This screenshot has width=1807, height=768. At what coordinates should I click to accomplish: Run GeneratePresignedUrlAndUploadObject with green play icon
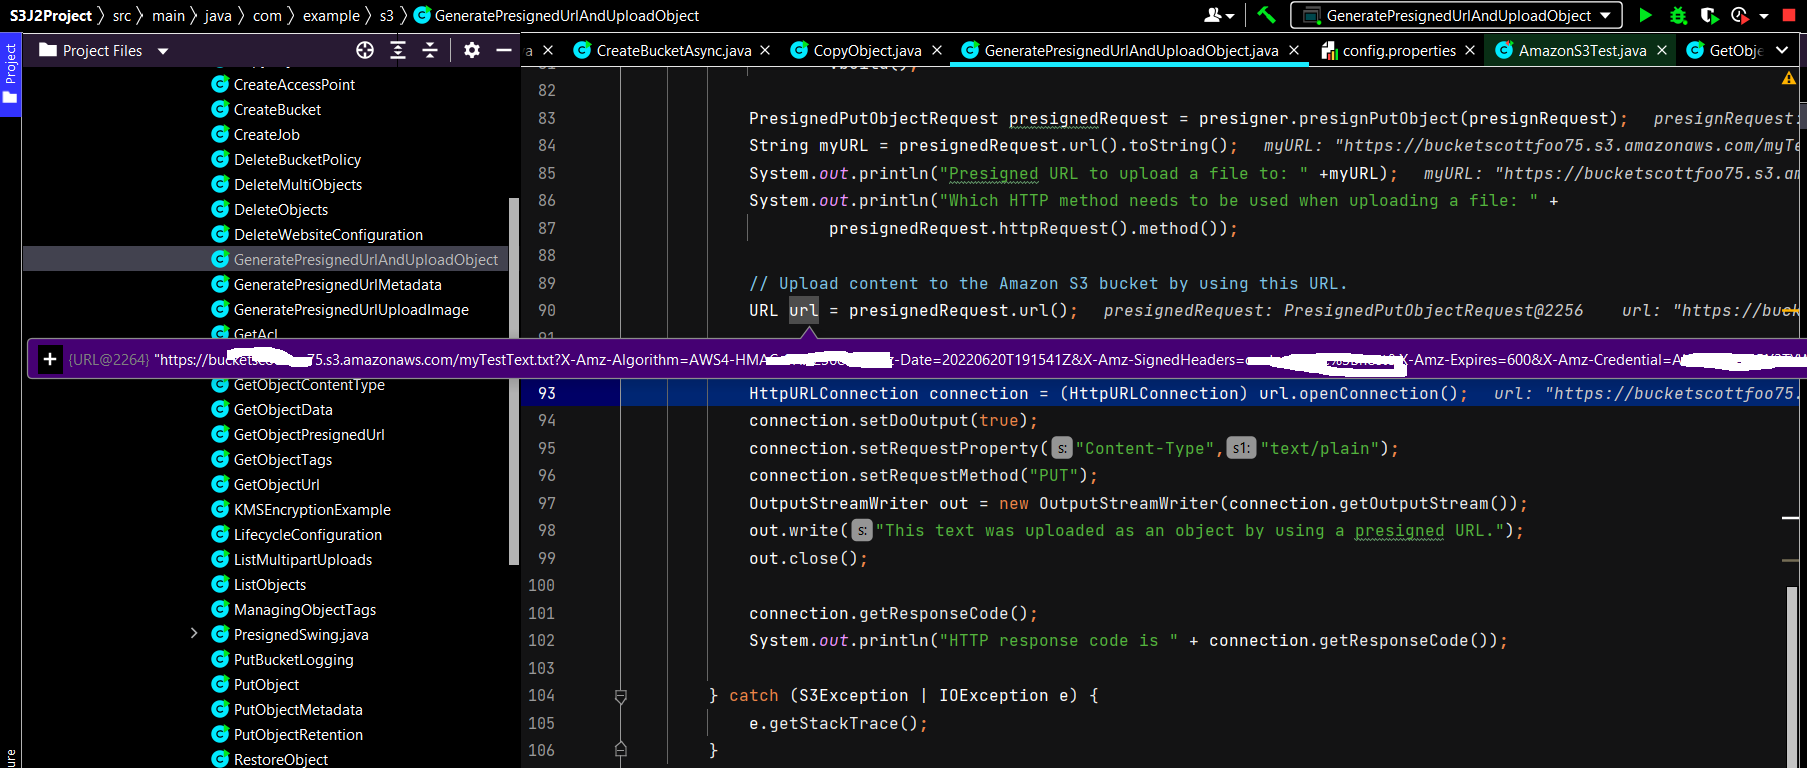pos(1645,15)
